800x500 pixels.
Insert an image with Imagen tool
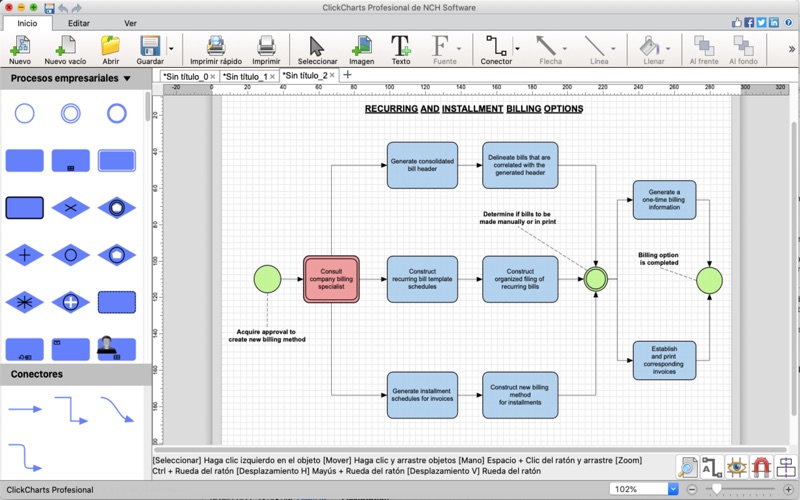click(362, 49)
